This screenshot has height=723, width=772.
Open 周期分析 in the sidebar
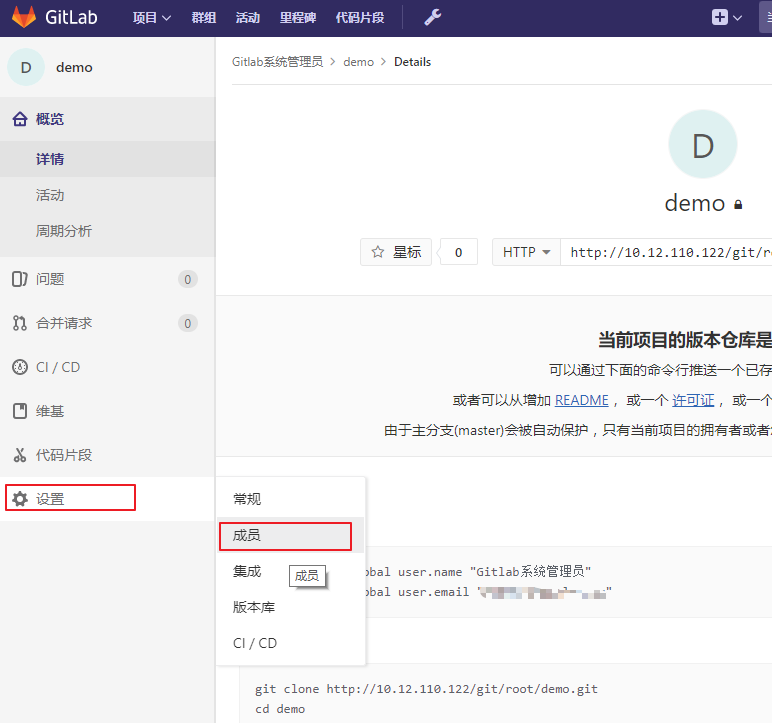[64, 231]
